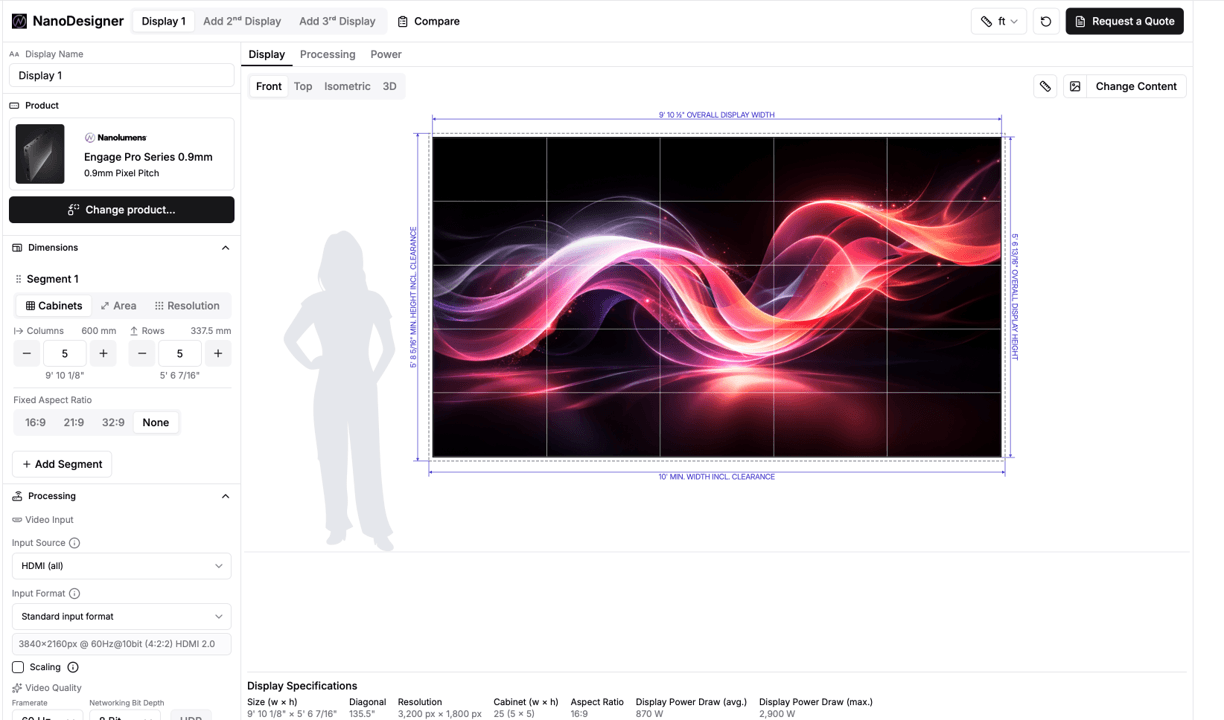Increase the Rows count
The height and width of the screenshot is (720, 1224).
218,353
